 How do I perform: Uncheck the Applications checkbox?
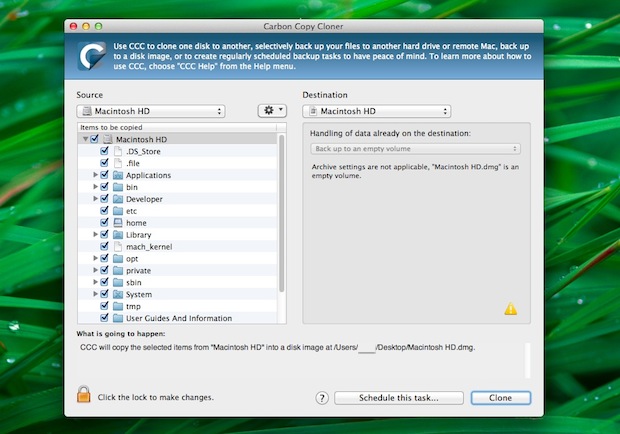(104, 175)
